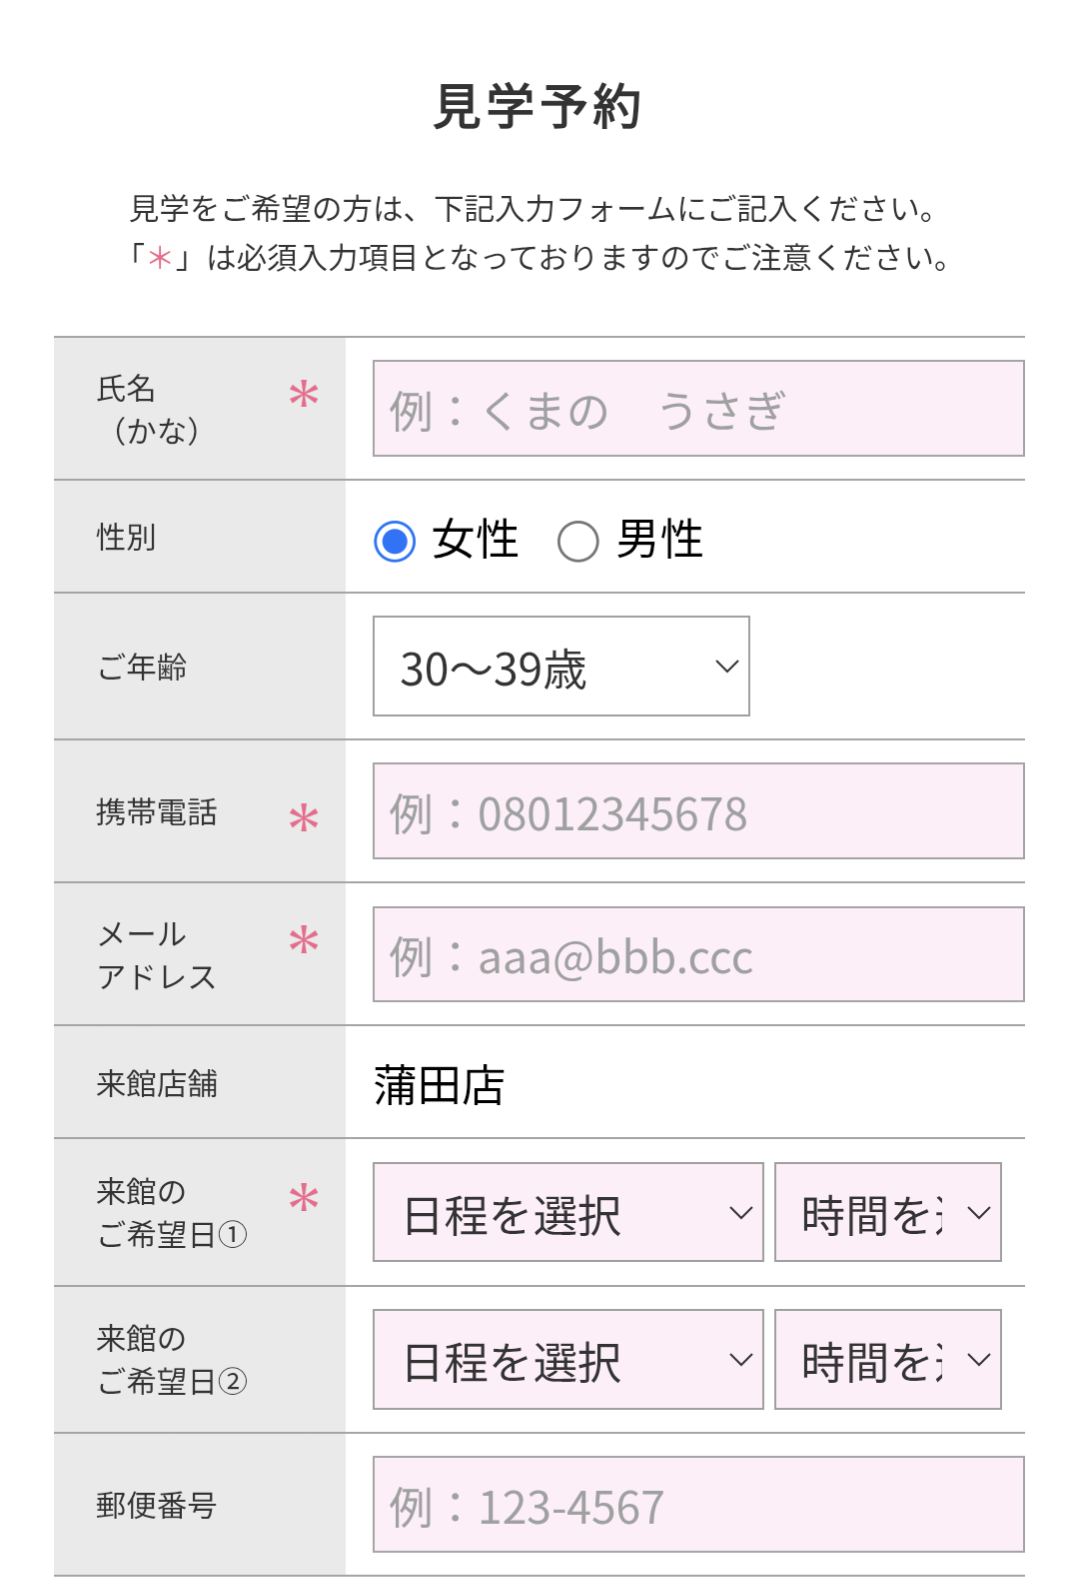Open 日程を選択 dropdown for ご希望日①
1079x1590 pixels.
pos(568,1213)
